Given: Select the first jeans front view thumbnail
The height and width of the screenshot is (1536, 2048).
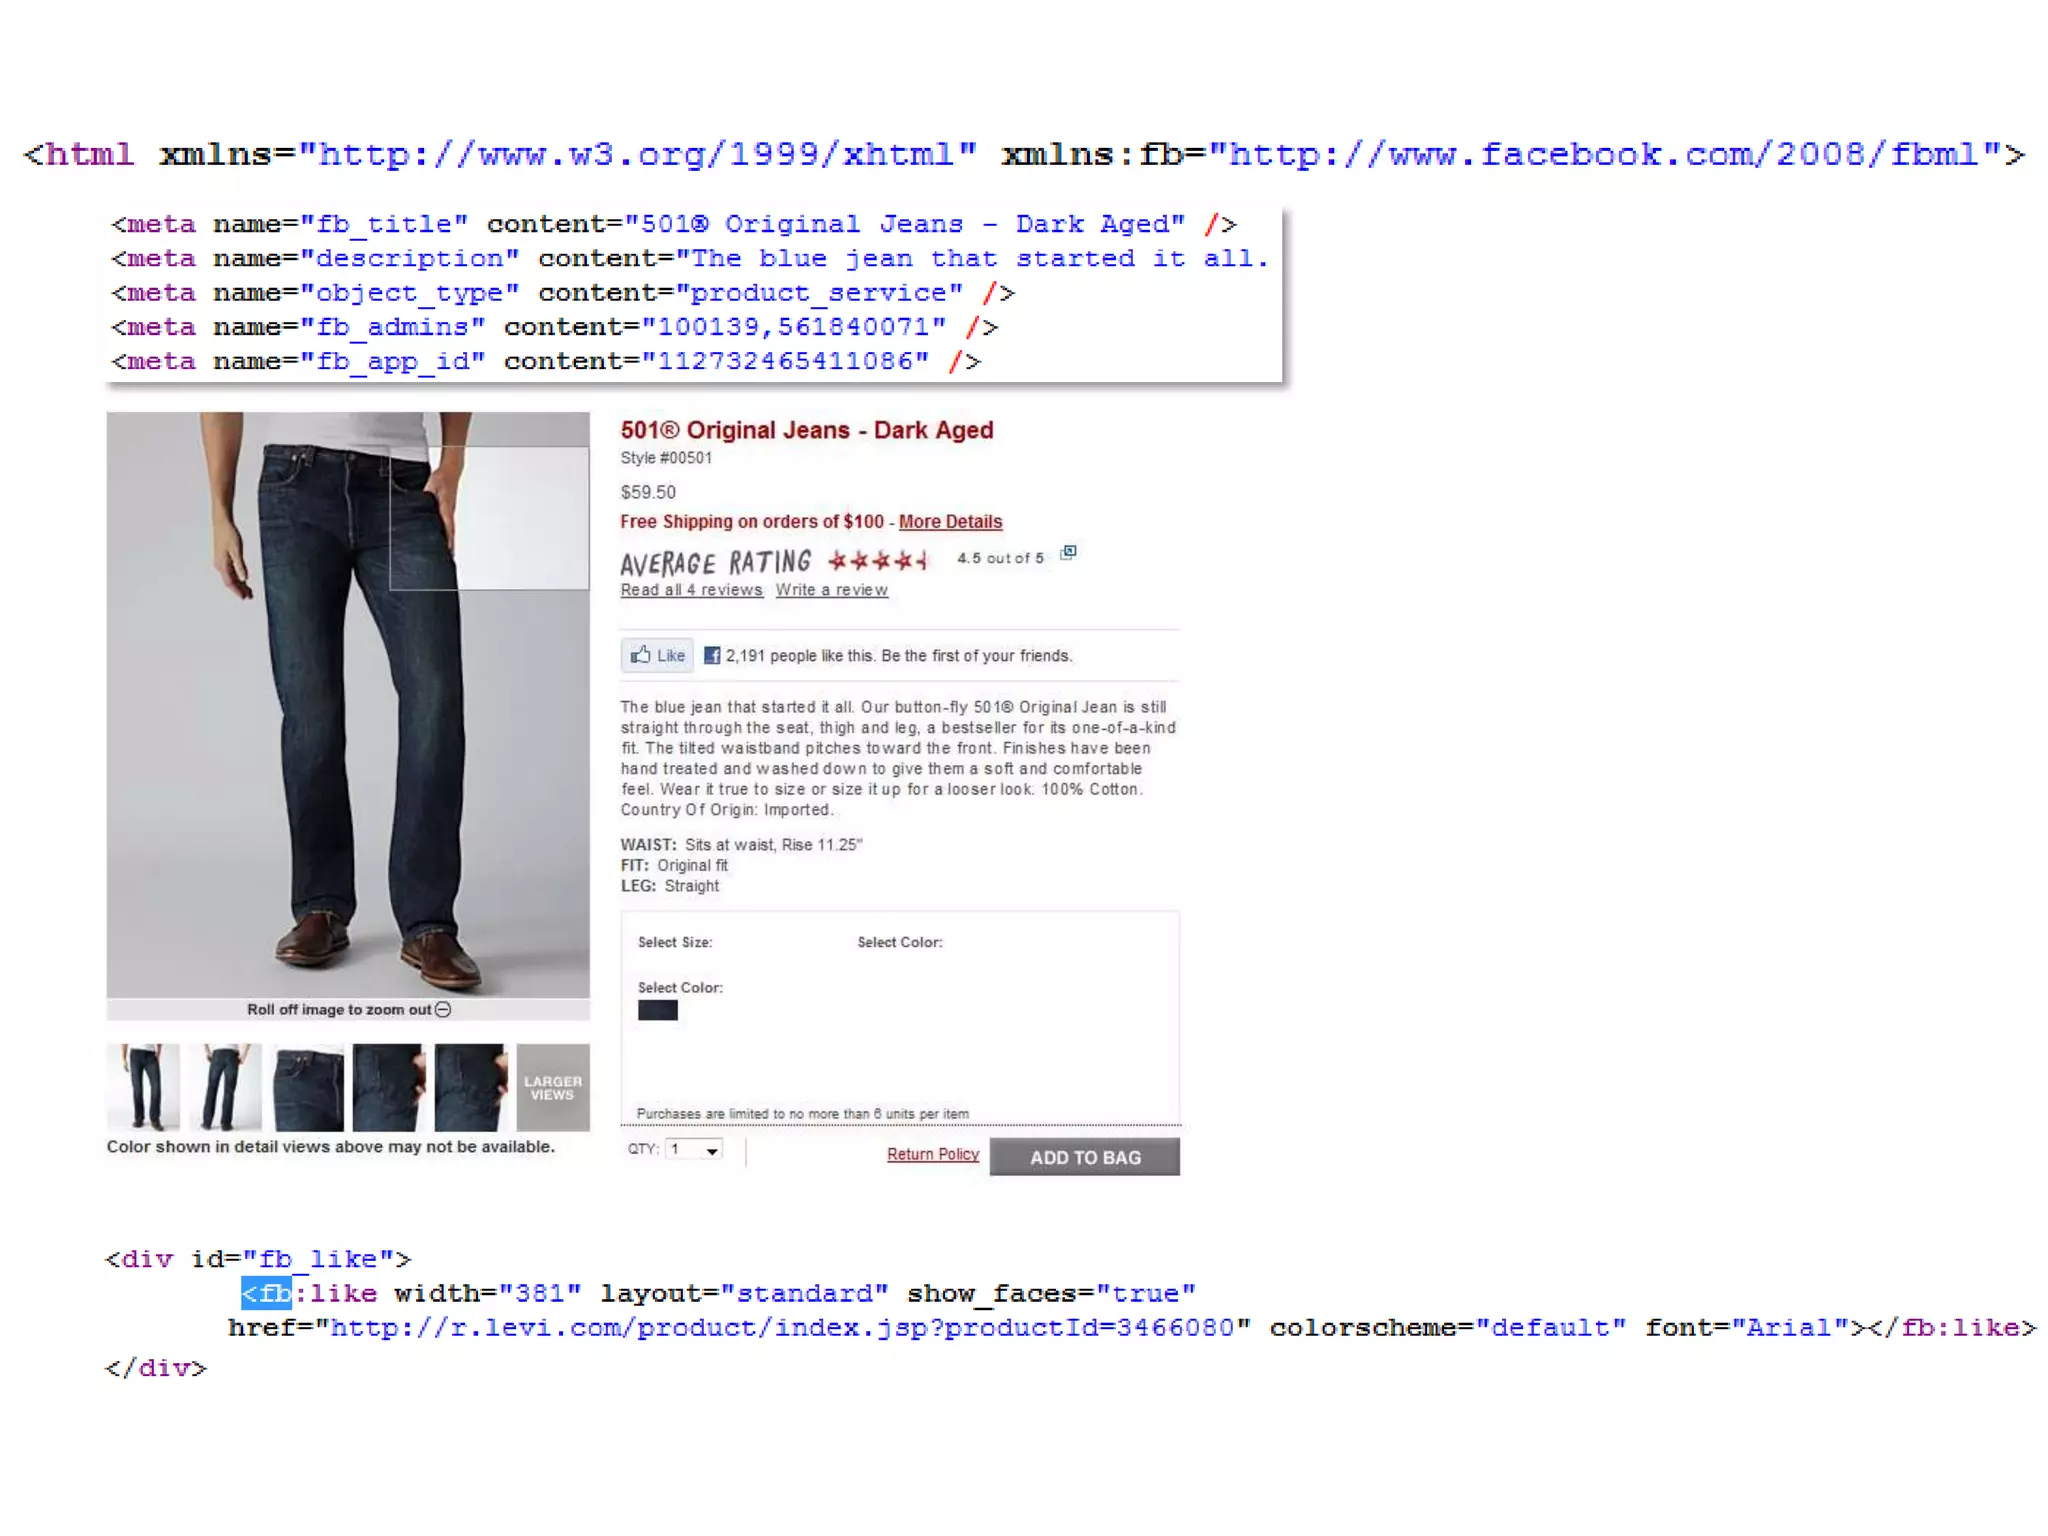Looking at the screenshot, I should pos(144,1087).
